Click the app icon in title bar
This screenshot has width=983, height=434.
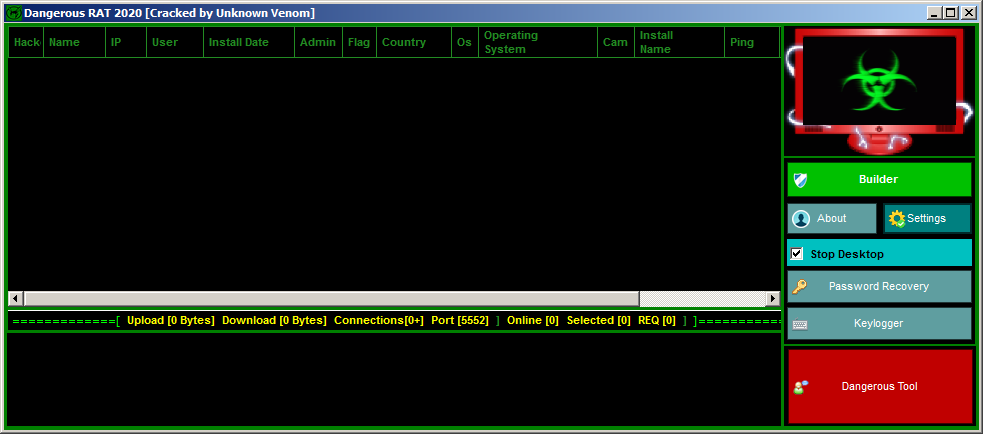(13, 13)
